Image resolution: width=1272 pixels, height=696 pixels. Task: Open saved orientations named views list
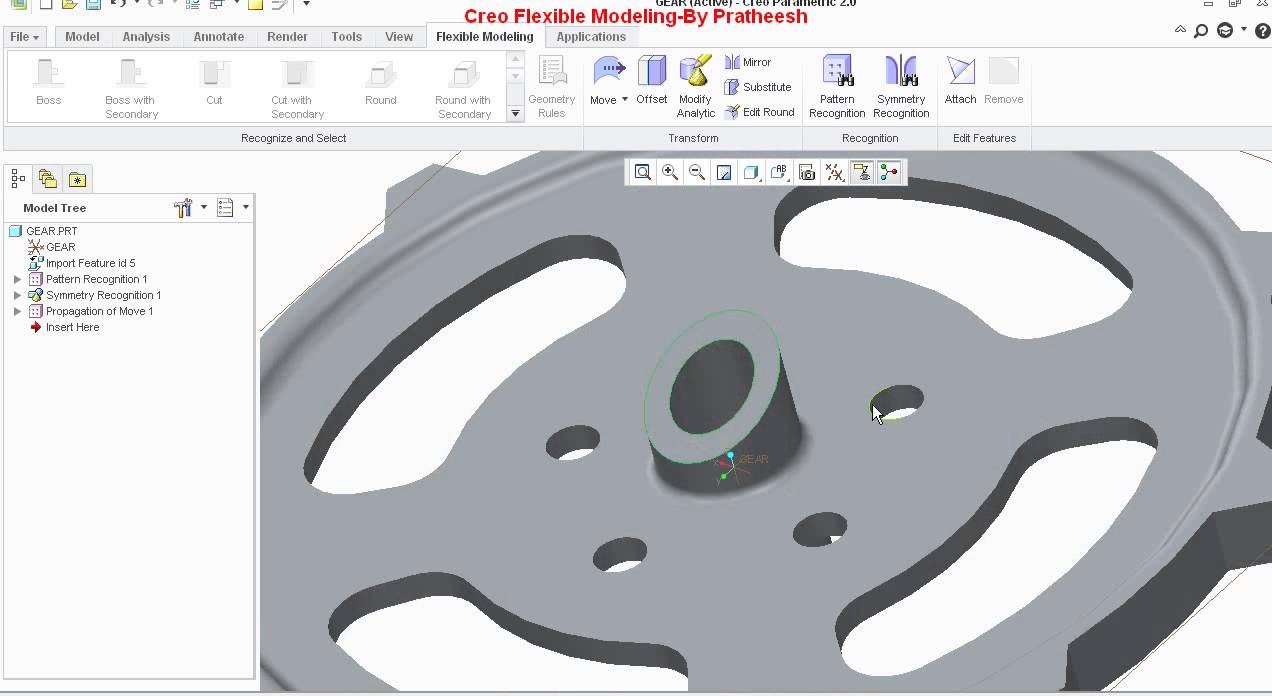click(x=780, y=173)
